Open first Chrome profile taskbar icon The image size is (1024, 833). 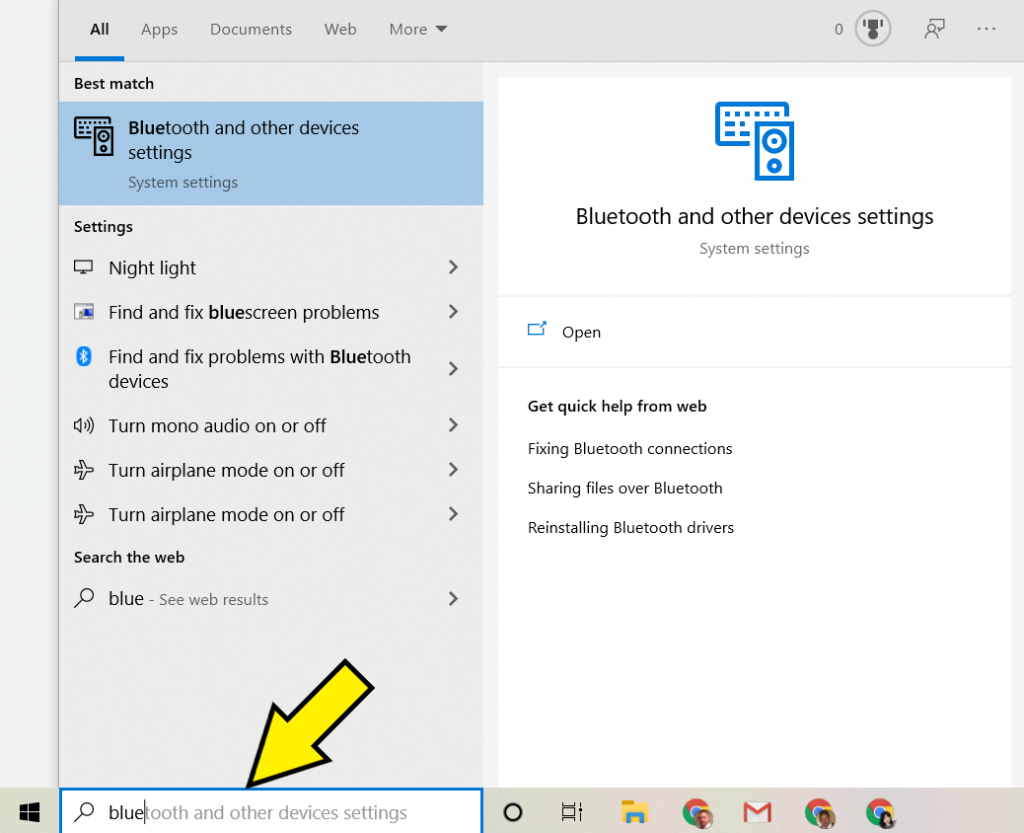tap(697, 813)
